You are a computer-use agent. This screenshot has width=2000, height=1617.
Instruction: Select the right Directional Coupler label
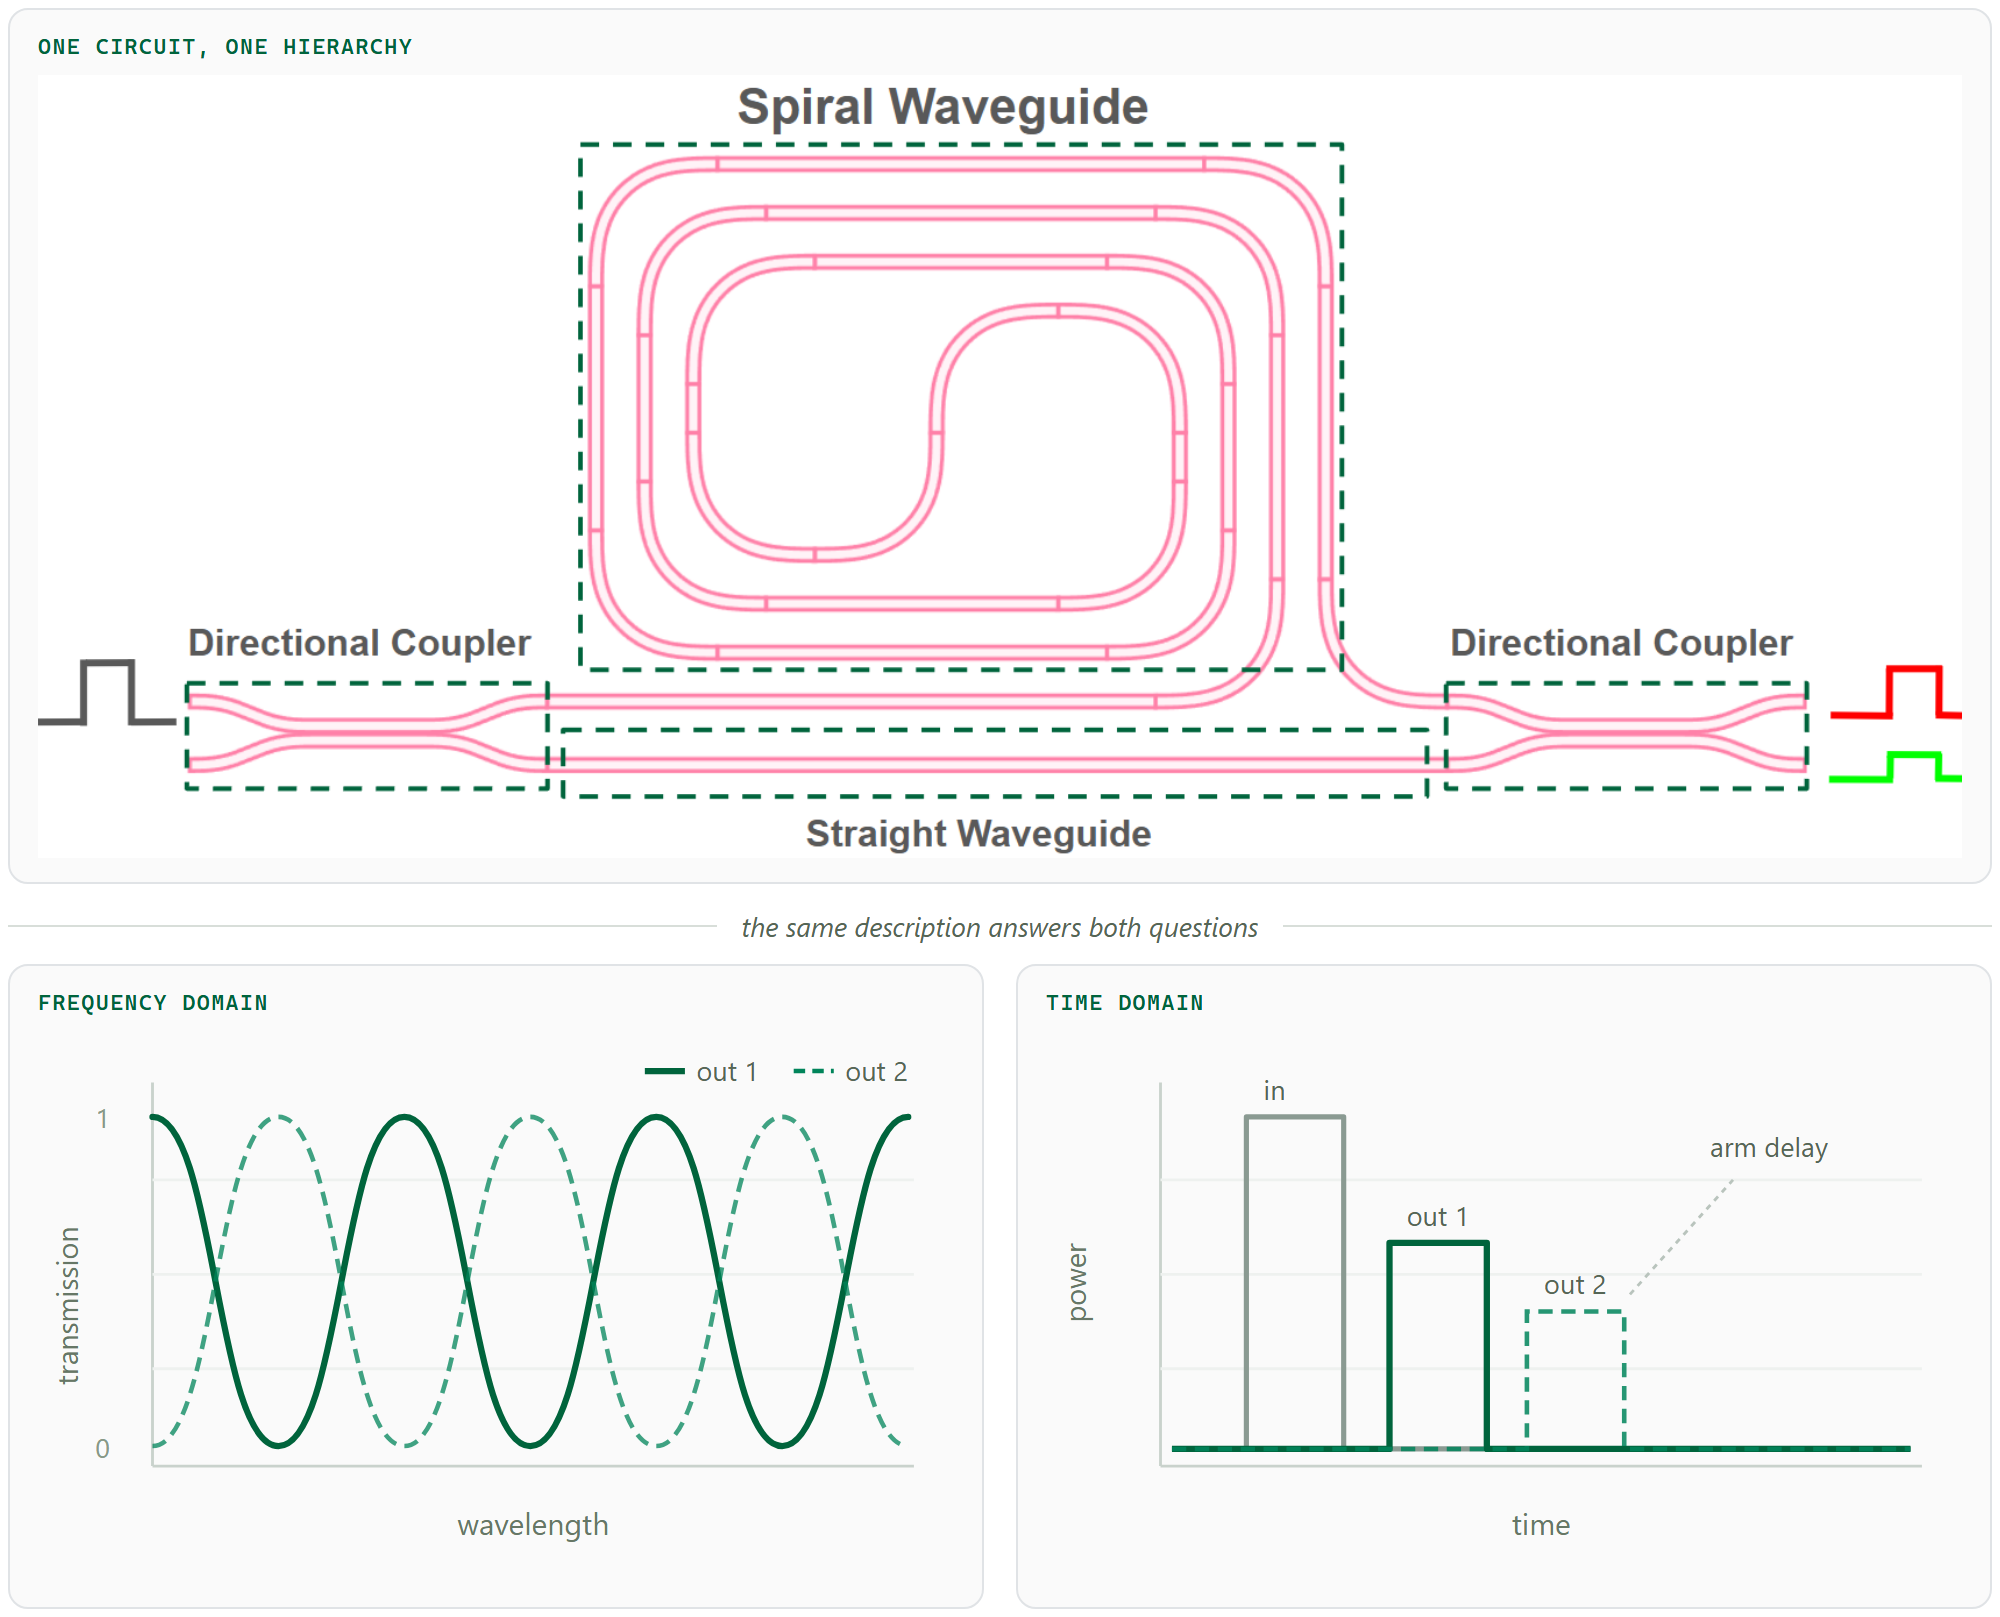pos(1621,643)
